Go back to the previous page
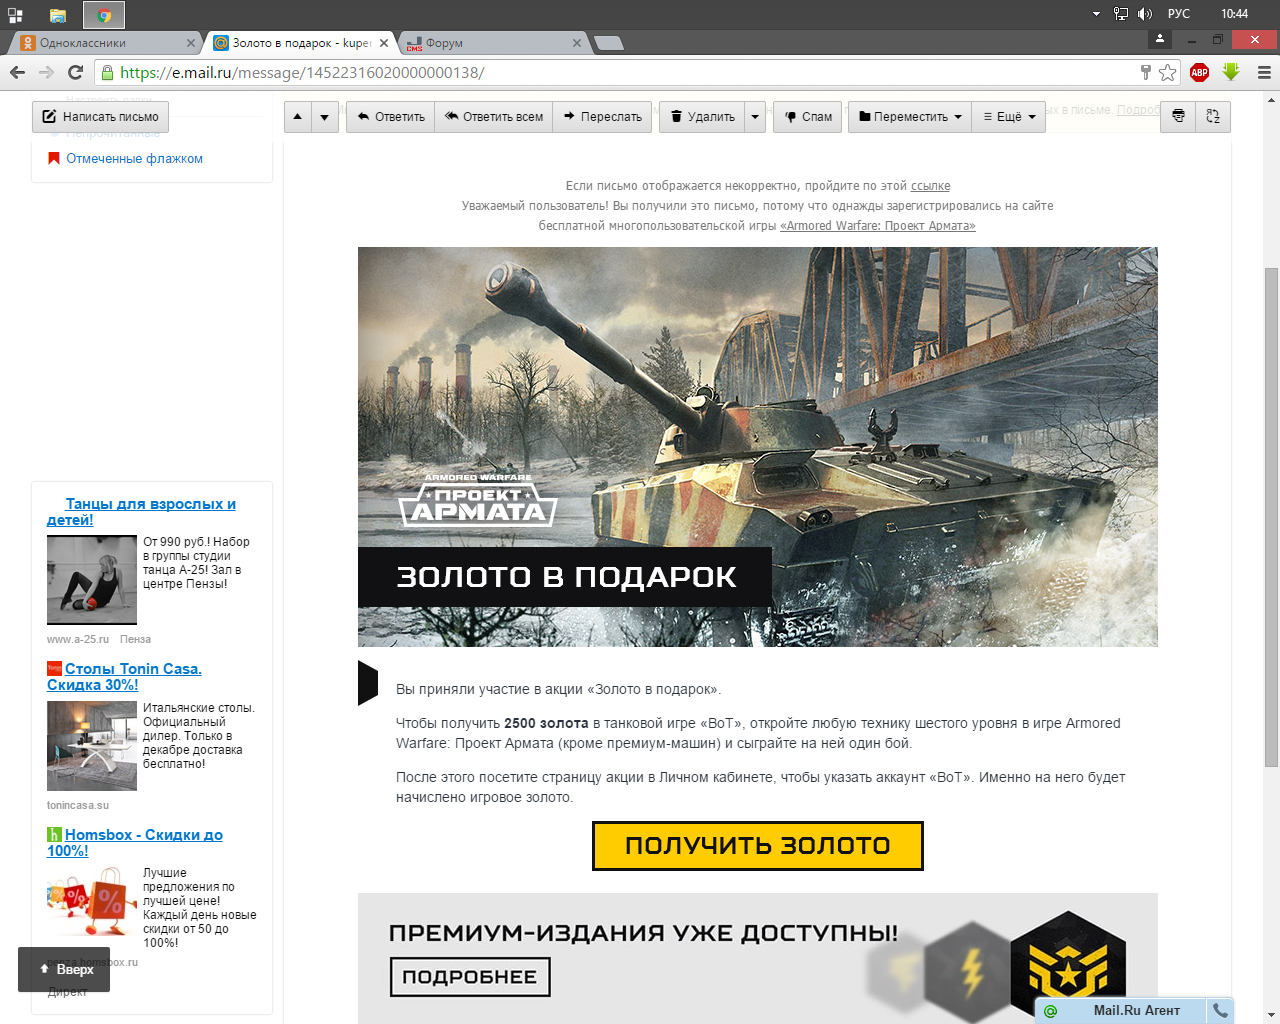Viewport: 1280px width, 1024px height. tap(17, 72)
